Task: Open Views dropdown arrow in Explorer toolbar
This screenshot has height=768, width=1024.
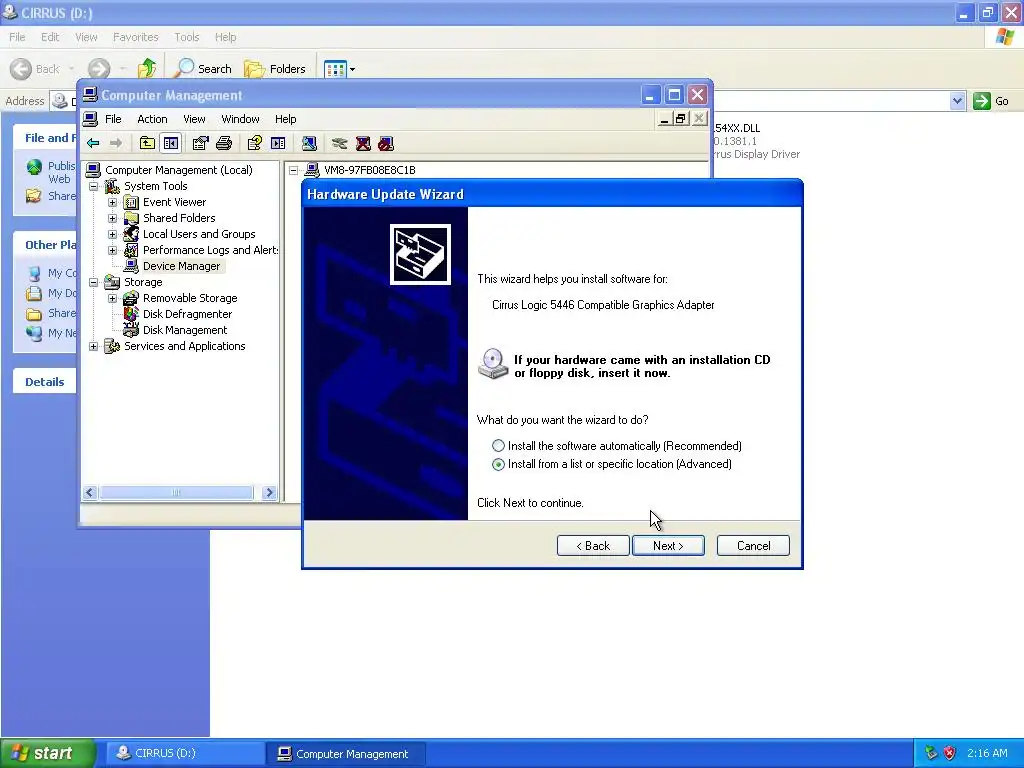Action: pyautogui.click(x=353, y=69)
